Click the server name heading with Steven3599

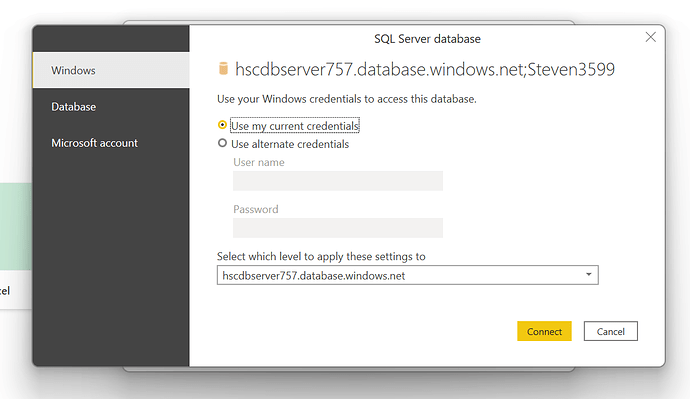click(425, 70)
